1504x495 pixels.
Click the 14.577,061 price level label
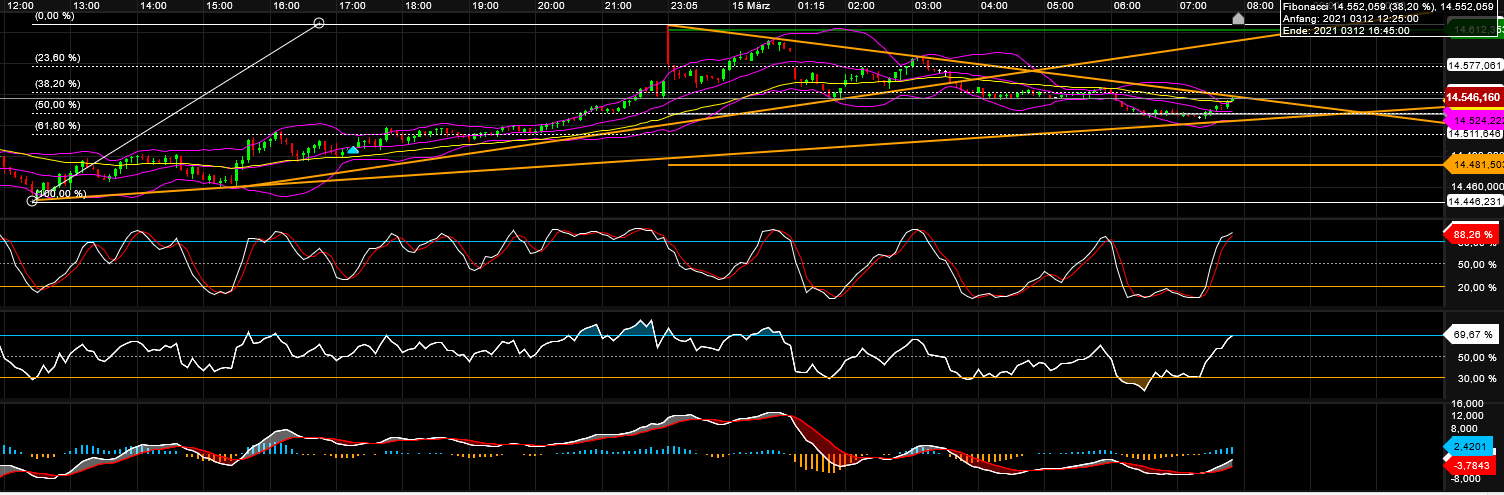(1473, 66)
